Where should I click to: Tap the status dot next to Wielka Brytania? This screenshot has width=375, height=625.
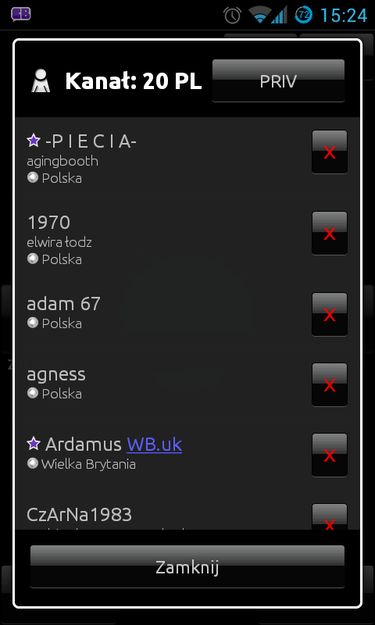(33, 463)
